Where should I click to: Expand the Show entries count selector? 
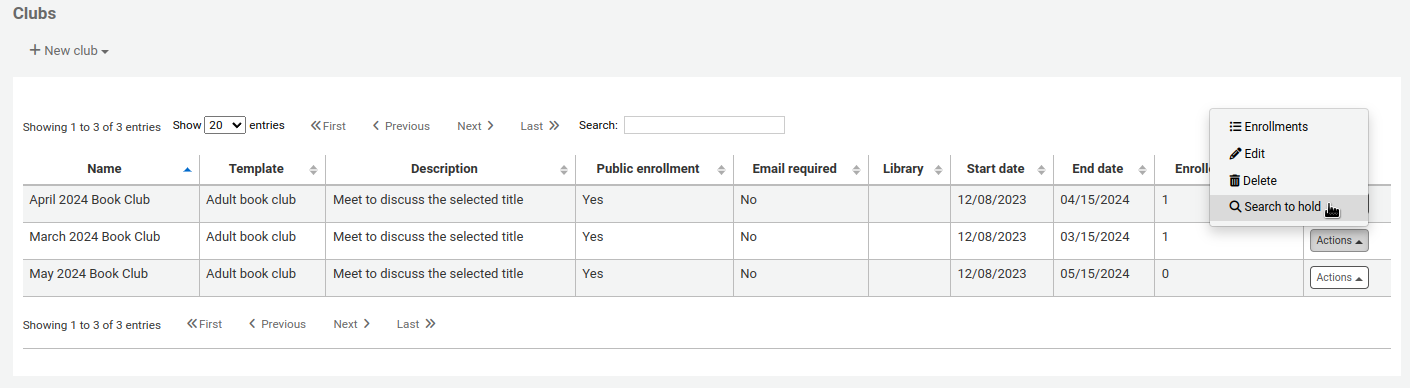[x=225, y=125]
